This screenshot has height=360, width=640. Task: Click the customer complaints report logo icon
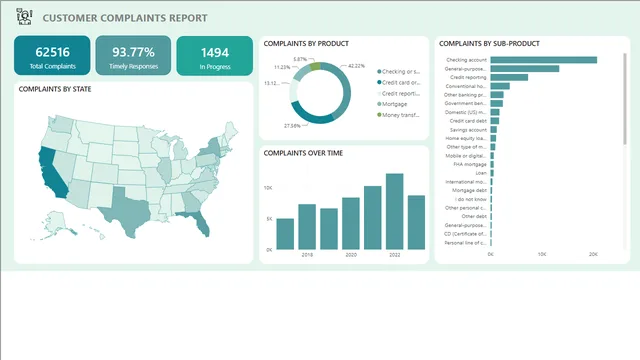click(24, 17)
